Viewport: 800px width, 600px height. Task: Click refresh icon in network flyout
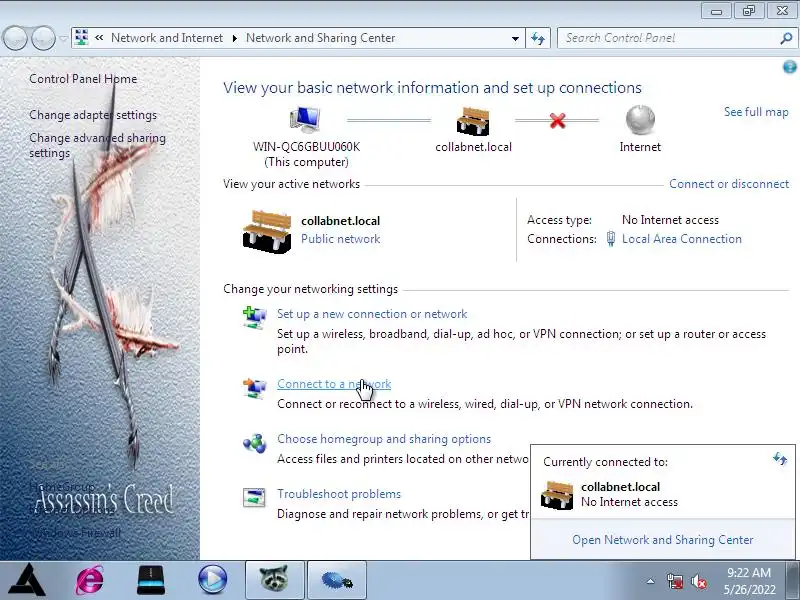pos(780,458)
